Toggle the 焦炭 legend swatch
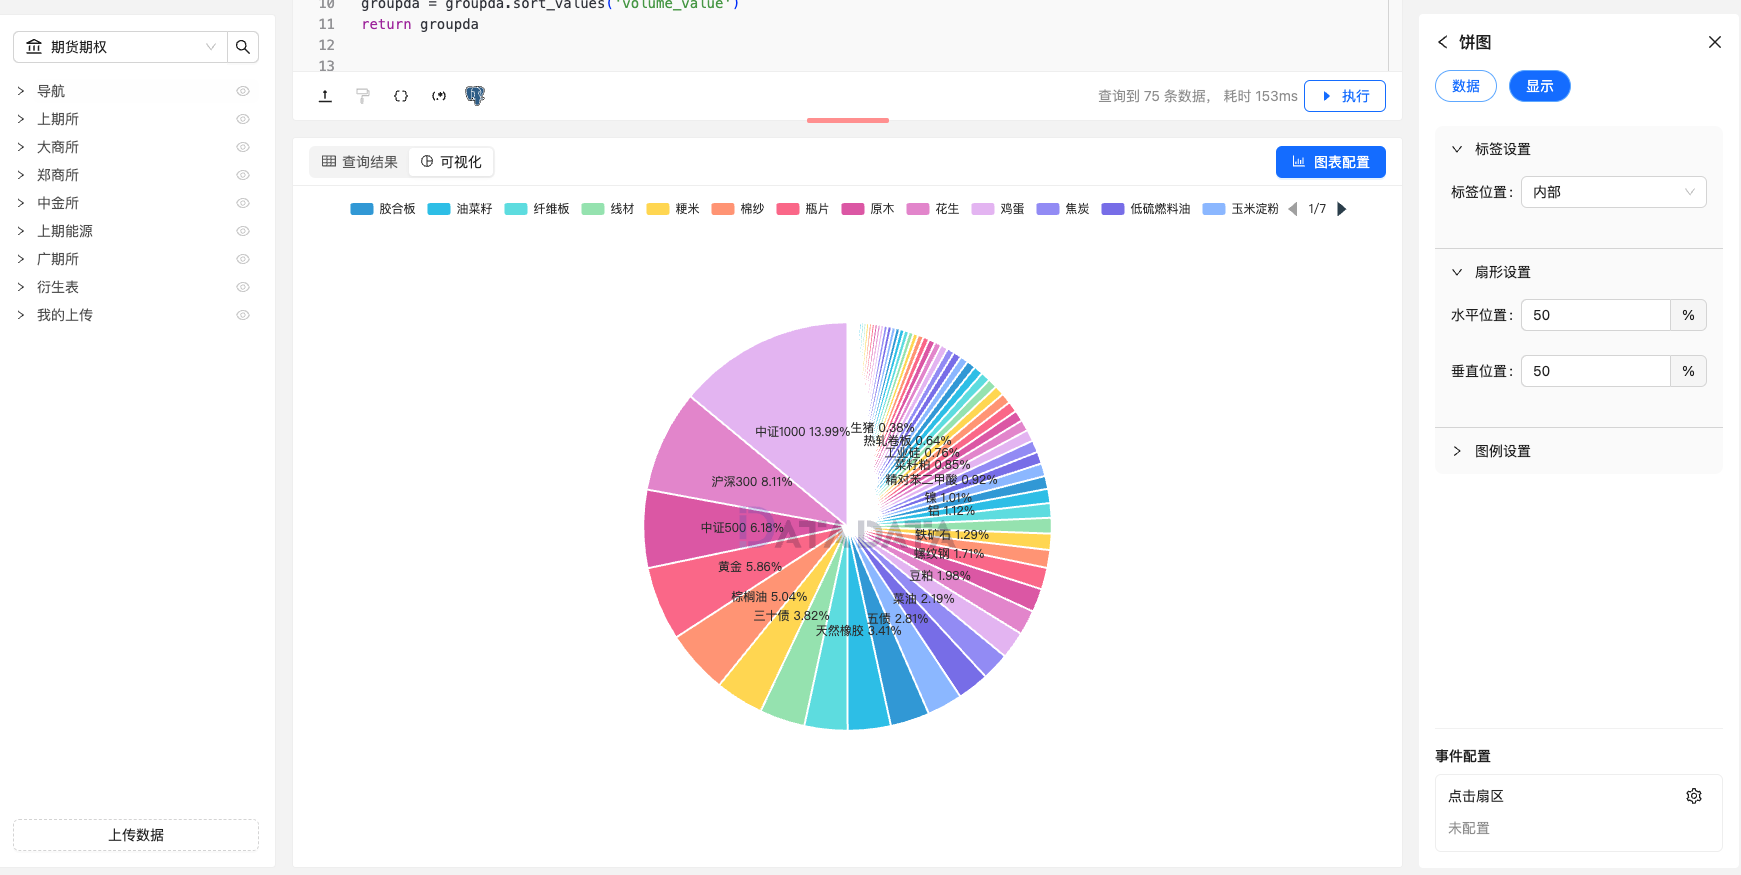Image resolution: width=1741 pixels, height=875 pixels. (x=1048, y=209)
